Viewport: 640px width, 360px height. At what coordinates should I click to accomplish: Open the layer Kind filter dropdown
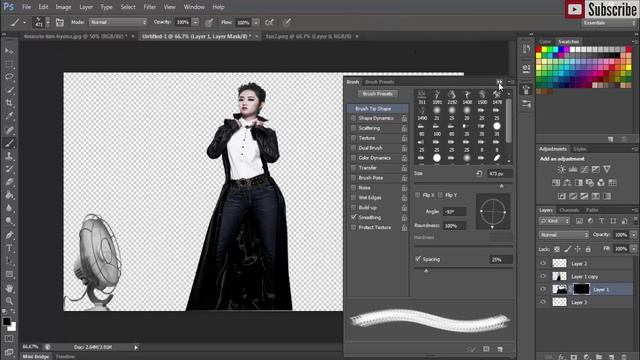coord(554,221)
